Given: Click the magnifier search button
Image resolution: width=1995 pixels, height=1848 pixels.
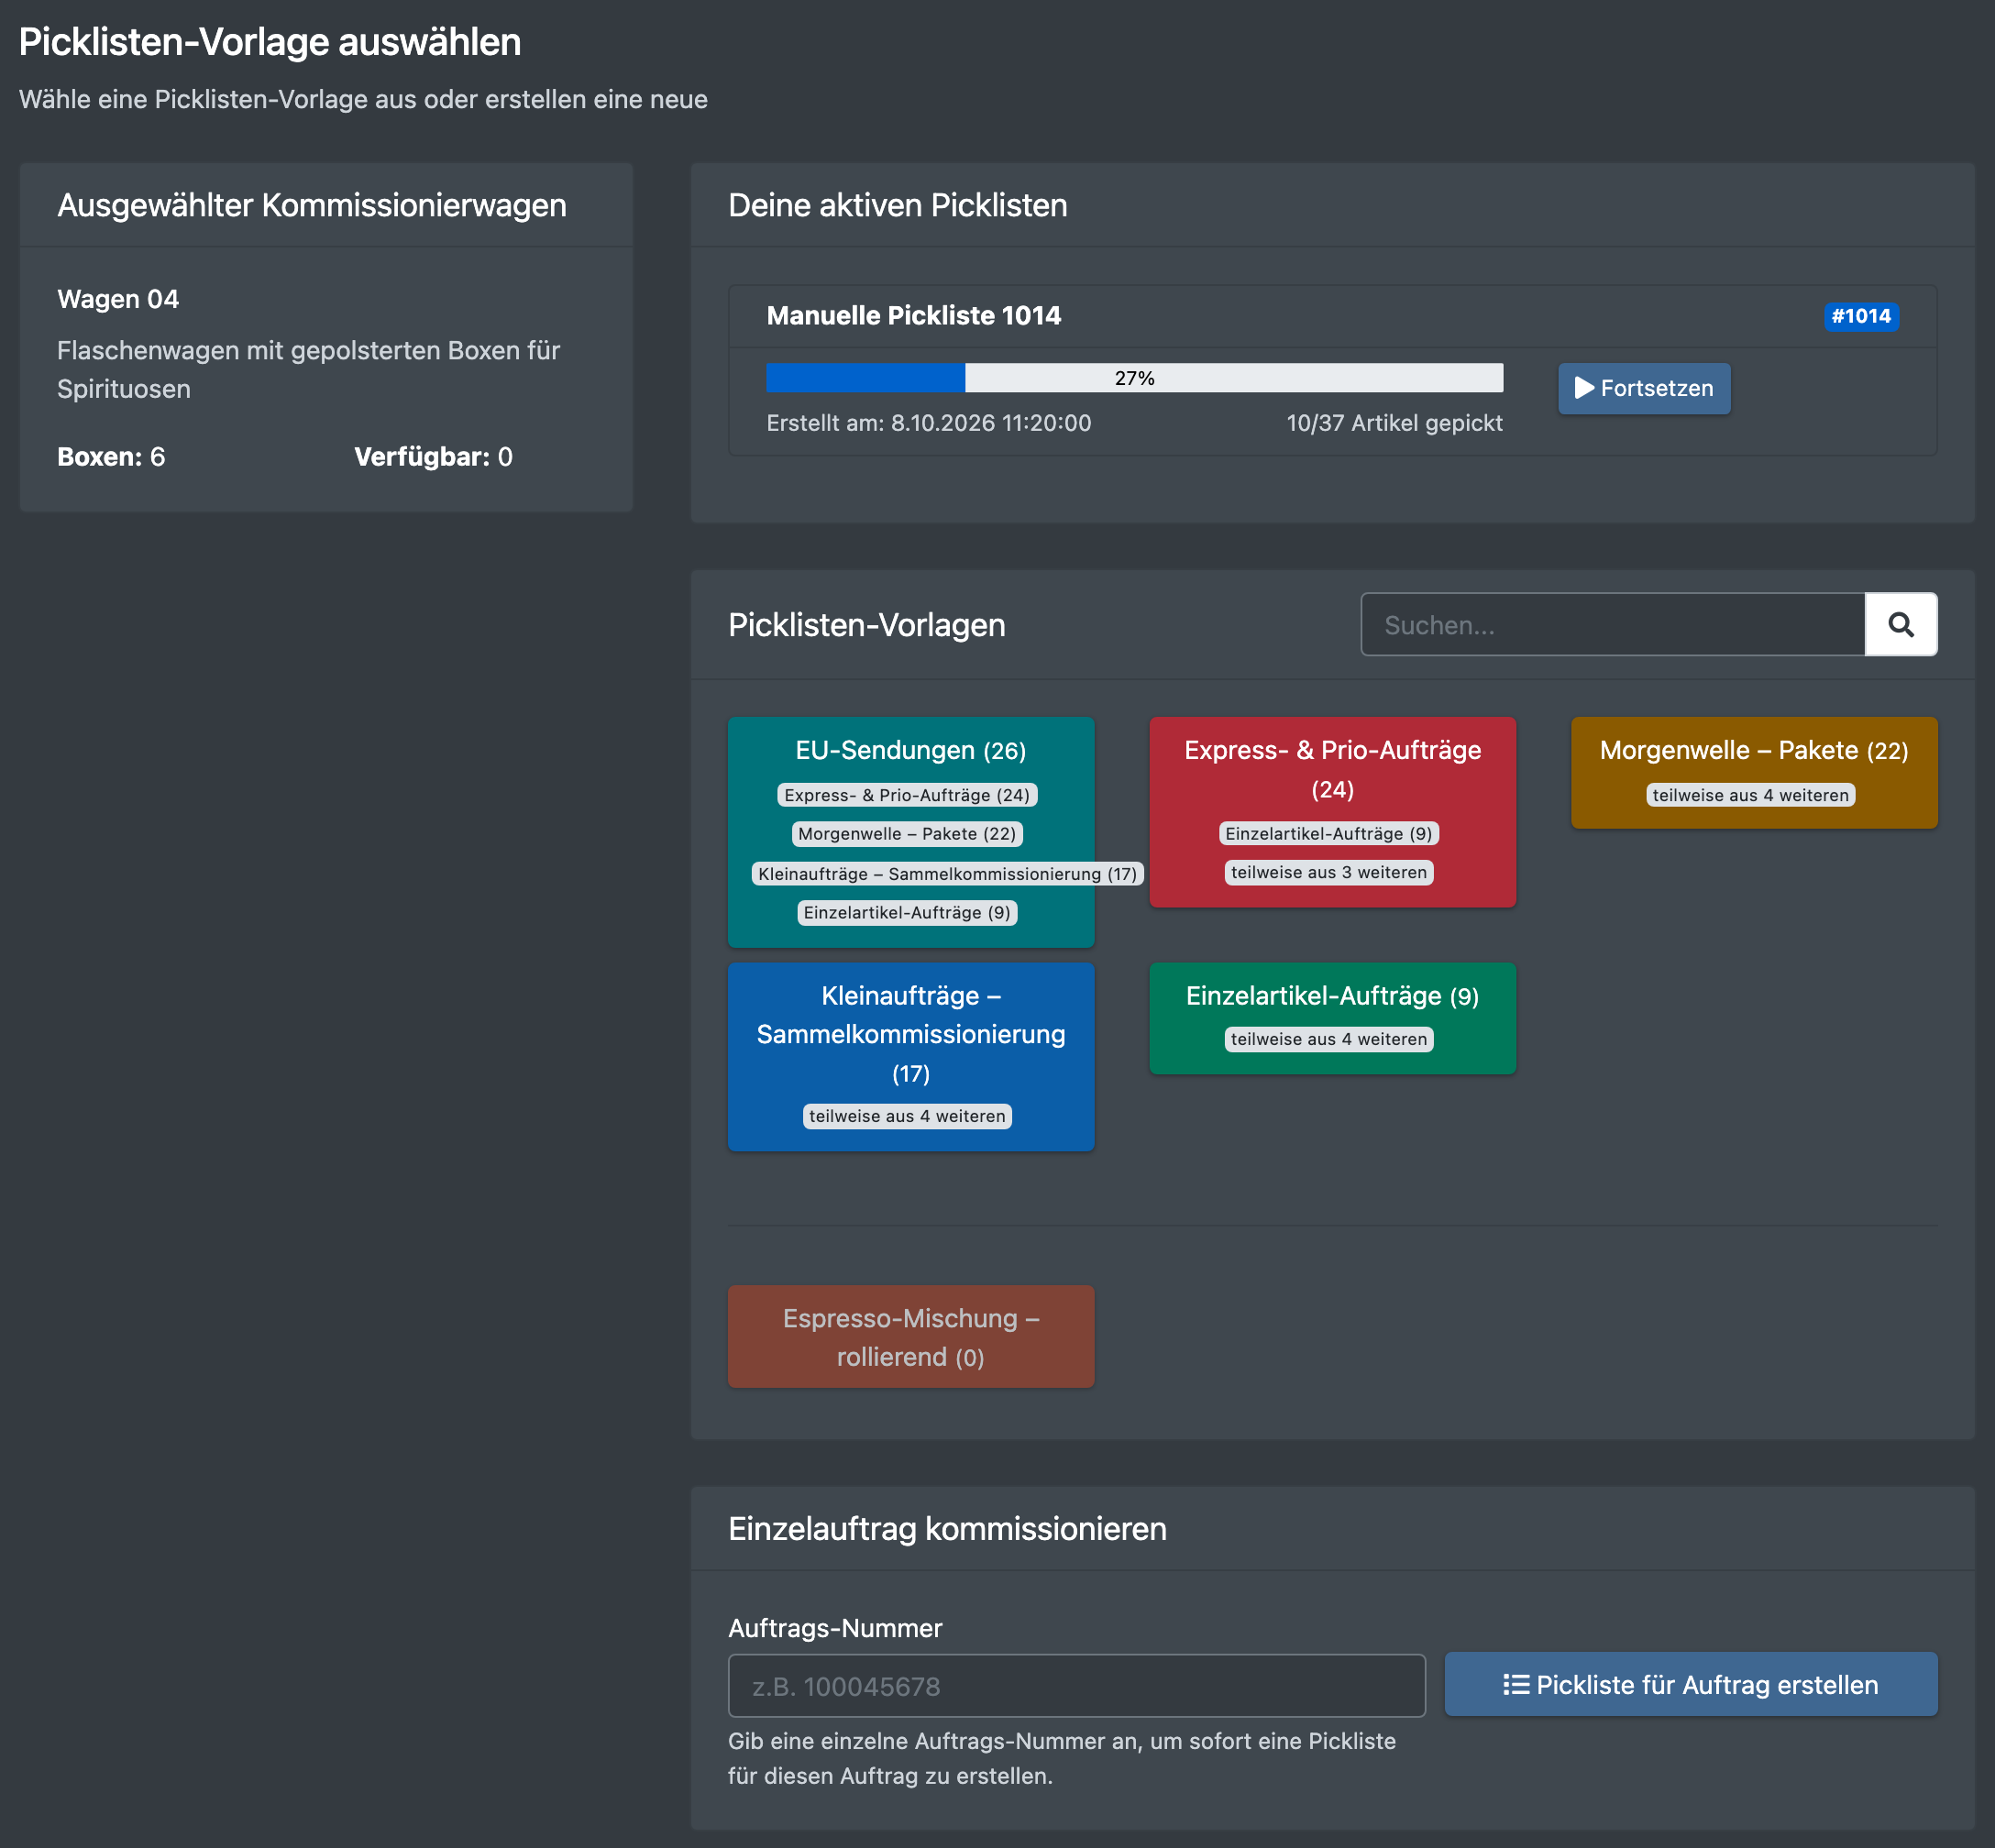Looking at the screenshot, I should point(1900,624).
